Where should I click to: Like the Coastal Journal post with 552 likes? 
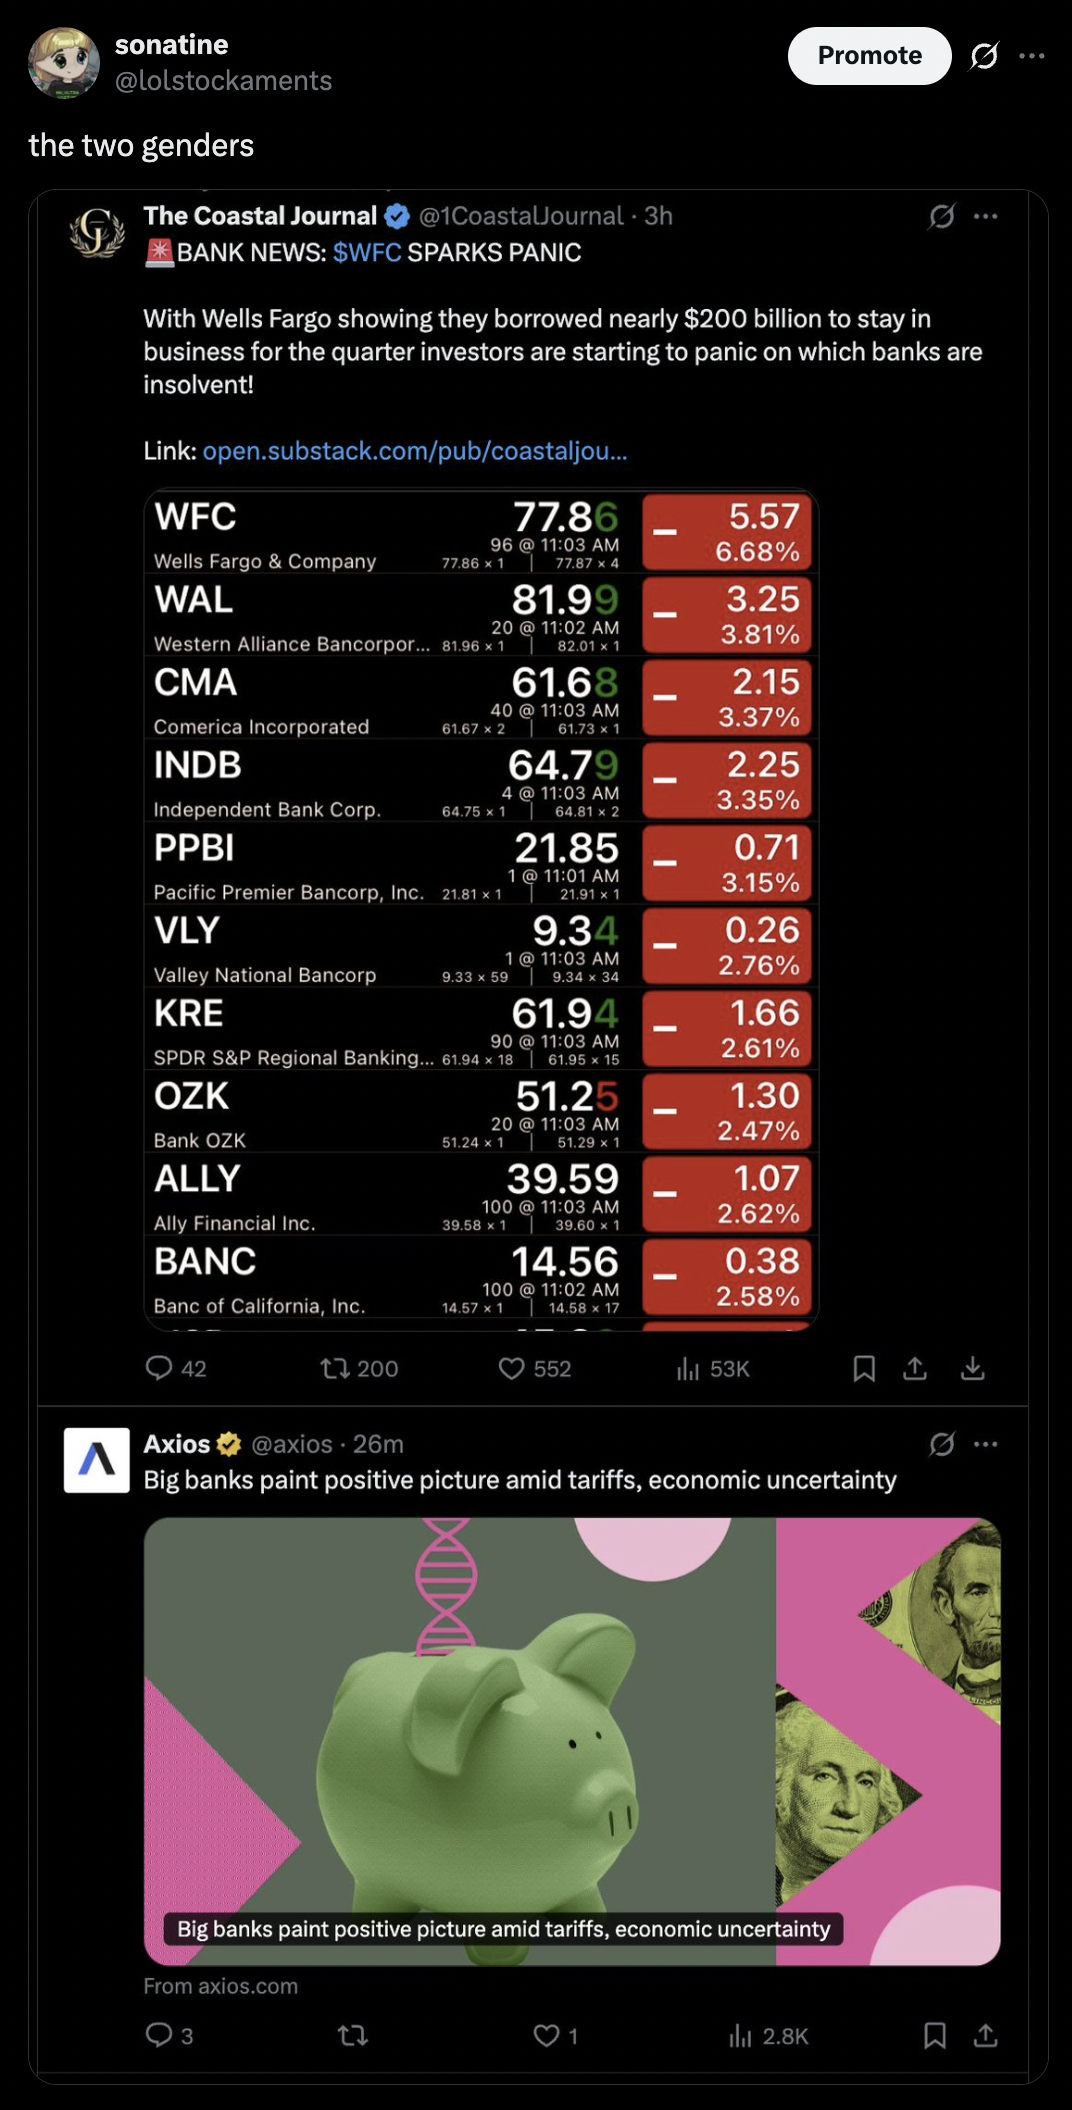tap(534, 1368)
